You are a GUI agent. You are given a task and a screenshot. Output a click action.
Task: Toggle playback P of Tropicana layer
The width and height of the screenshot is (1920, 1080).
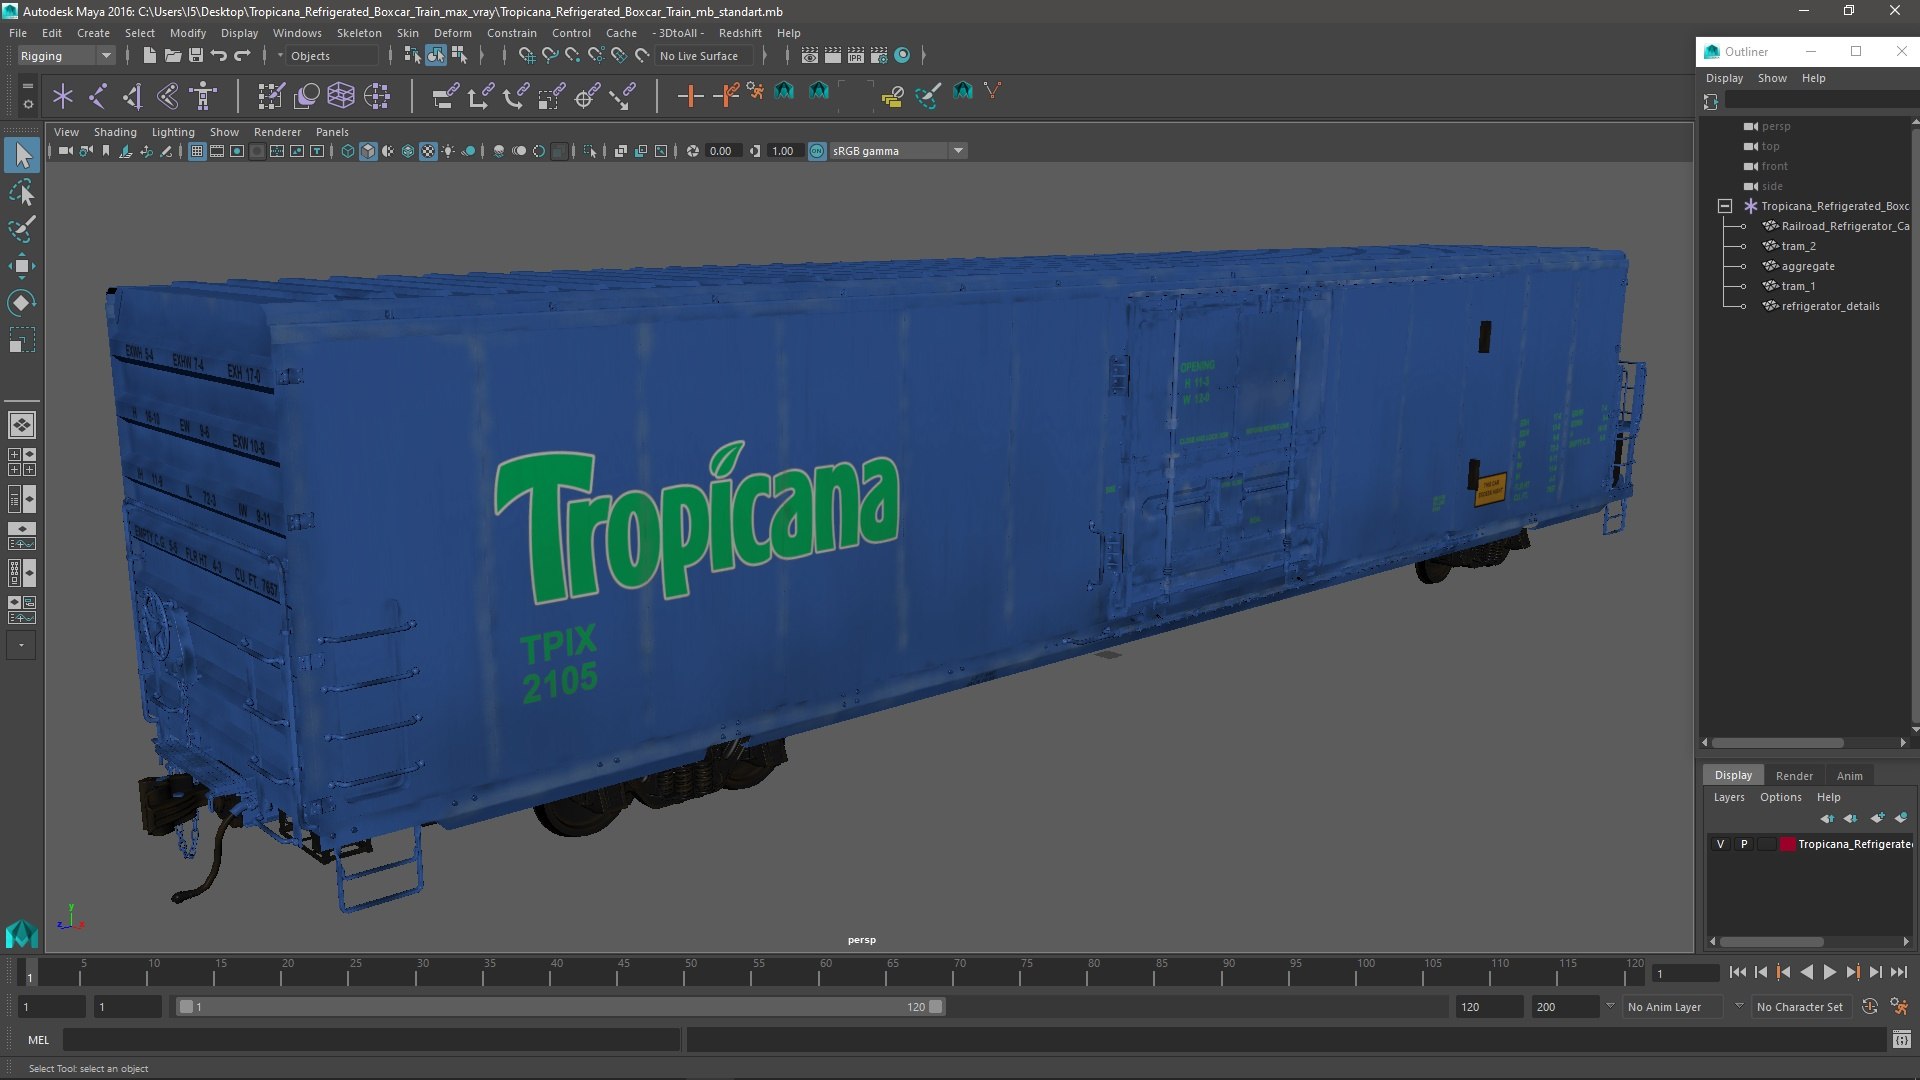click(x=1744, y=844)
